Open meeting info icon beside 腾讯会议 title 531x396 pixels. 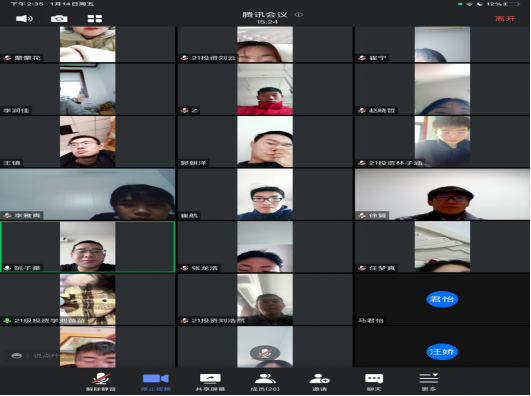click(298, 15)
